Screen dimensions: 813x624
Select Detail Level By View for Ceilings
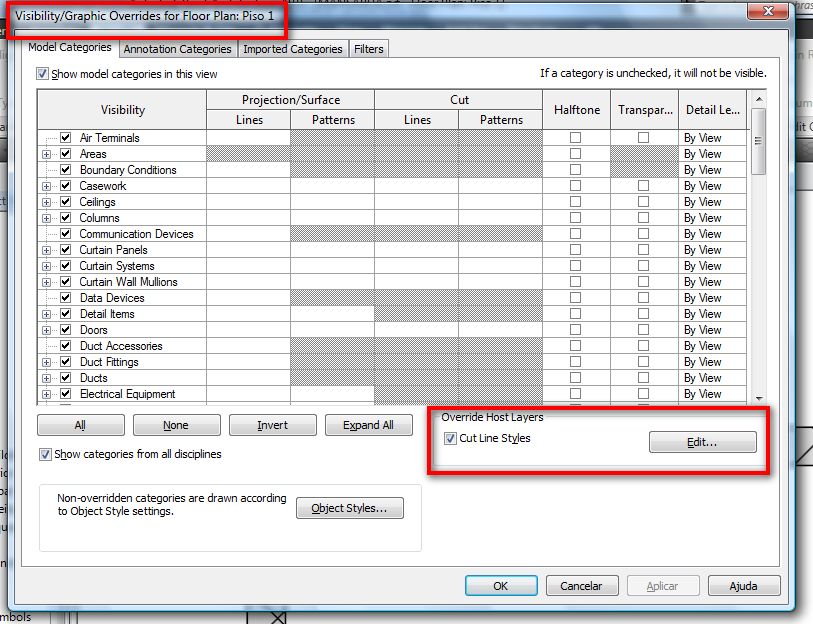[x=713, y=202]
